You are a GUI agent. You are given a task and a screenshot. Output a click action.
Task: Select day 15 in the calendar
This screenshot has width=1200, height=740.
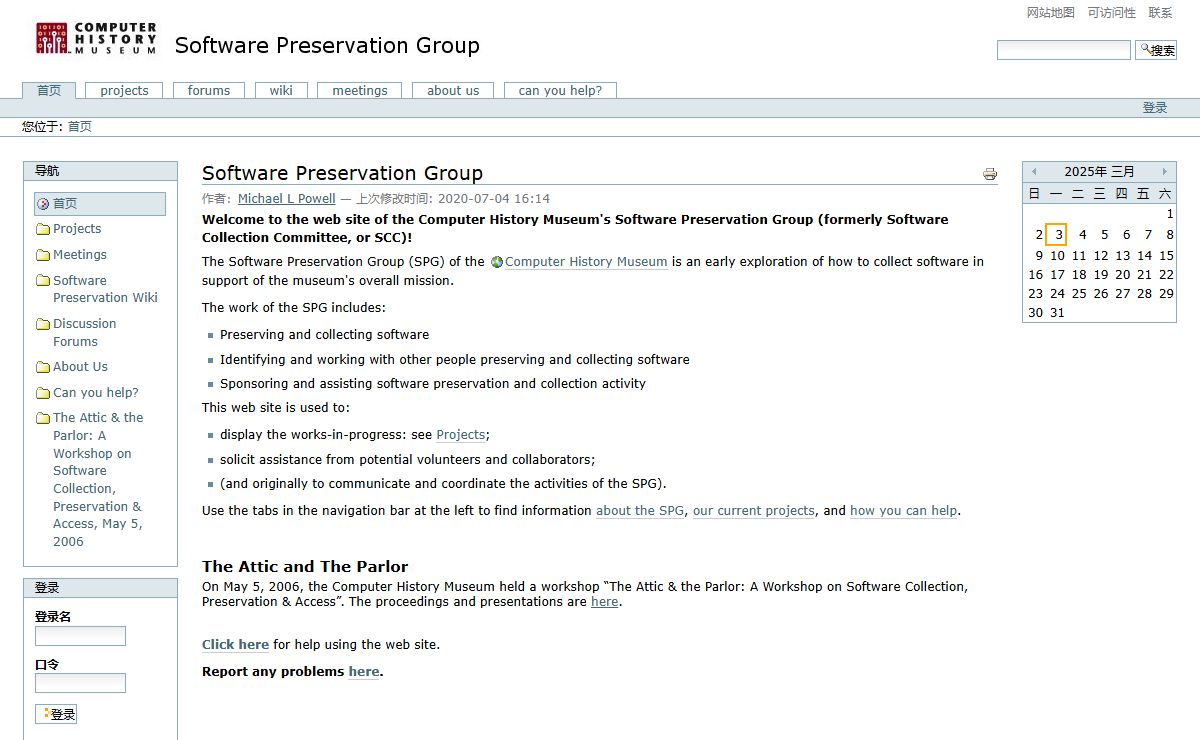point(1166,255)
